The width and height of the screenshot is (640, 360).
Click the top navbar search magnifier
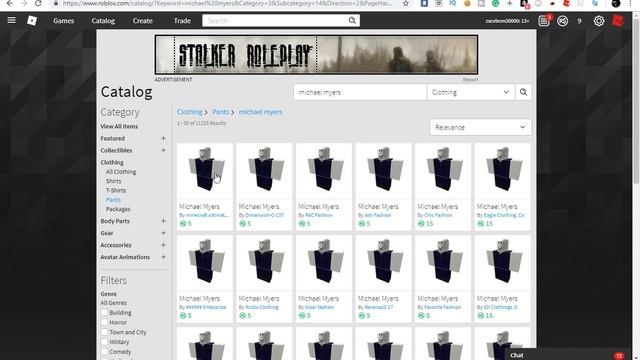tap(352, 20)
